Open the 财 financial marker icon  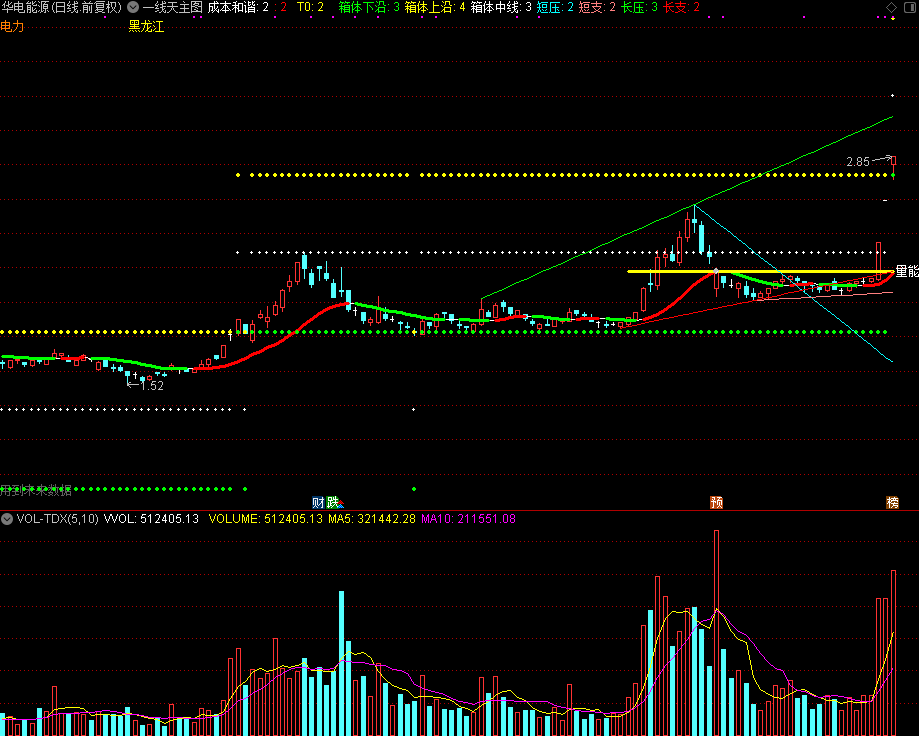[x=318, y=502]
